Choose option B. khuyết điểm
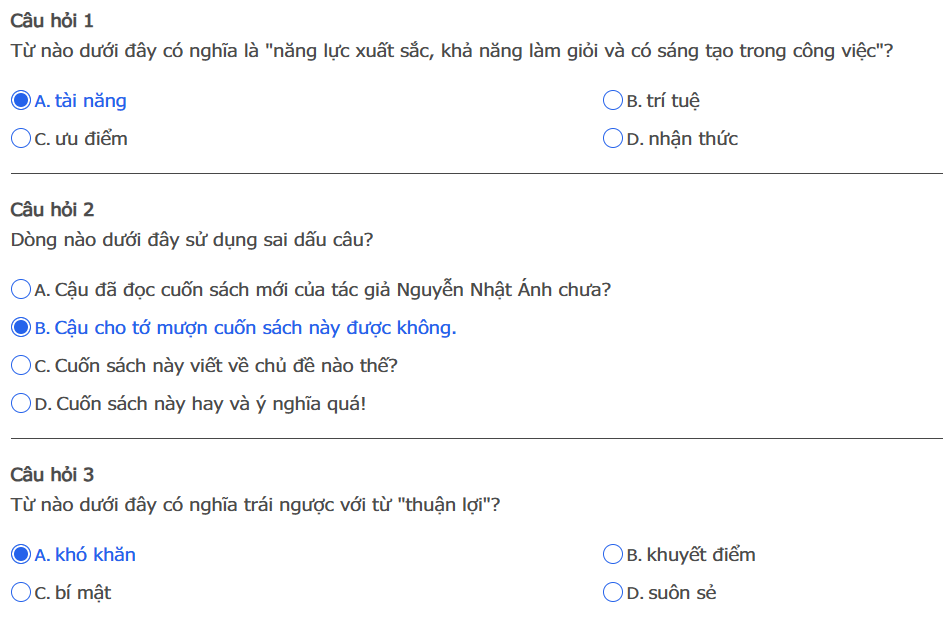Screen dimensions: 943x626 613,555
